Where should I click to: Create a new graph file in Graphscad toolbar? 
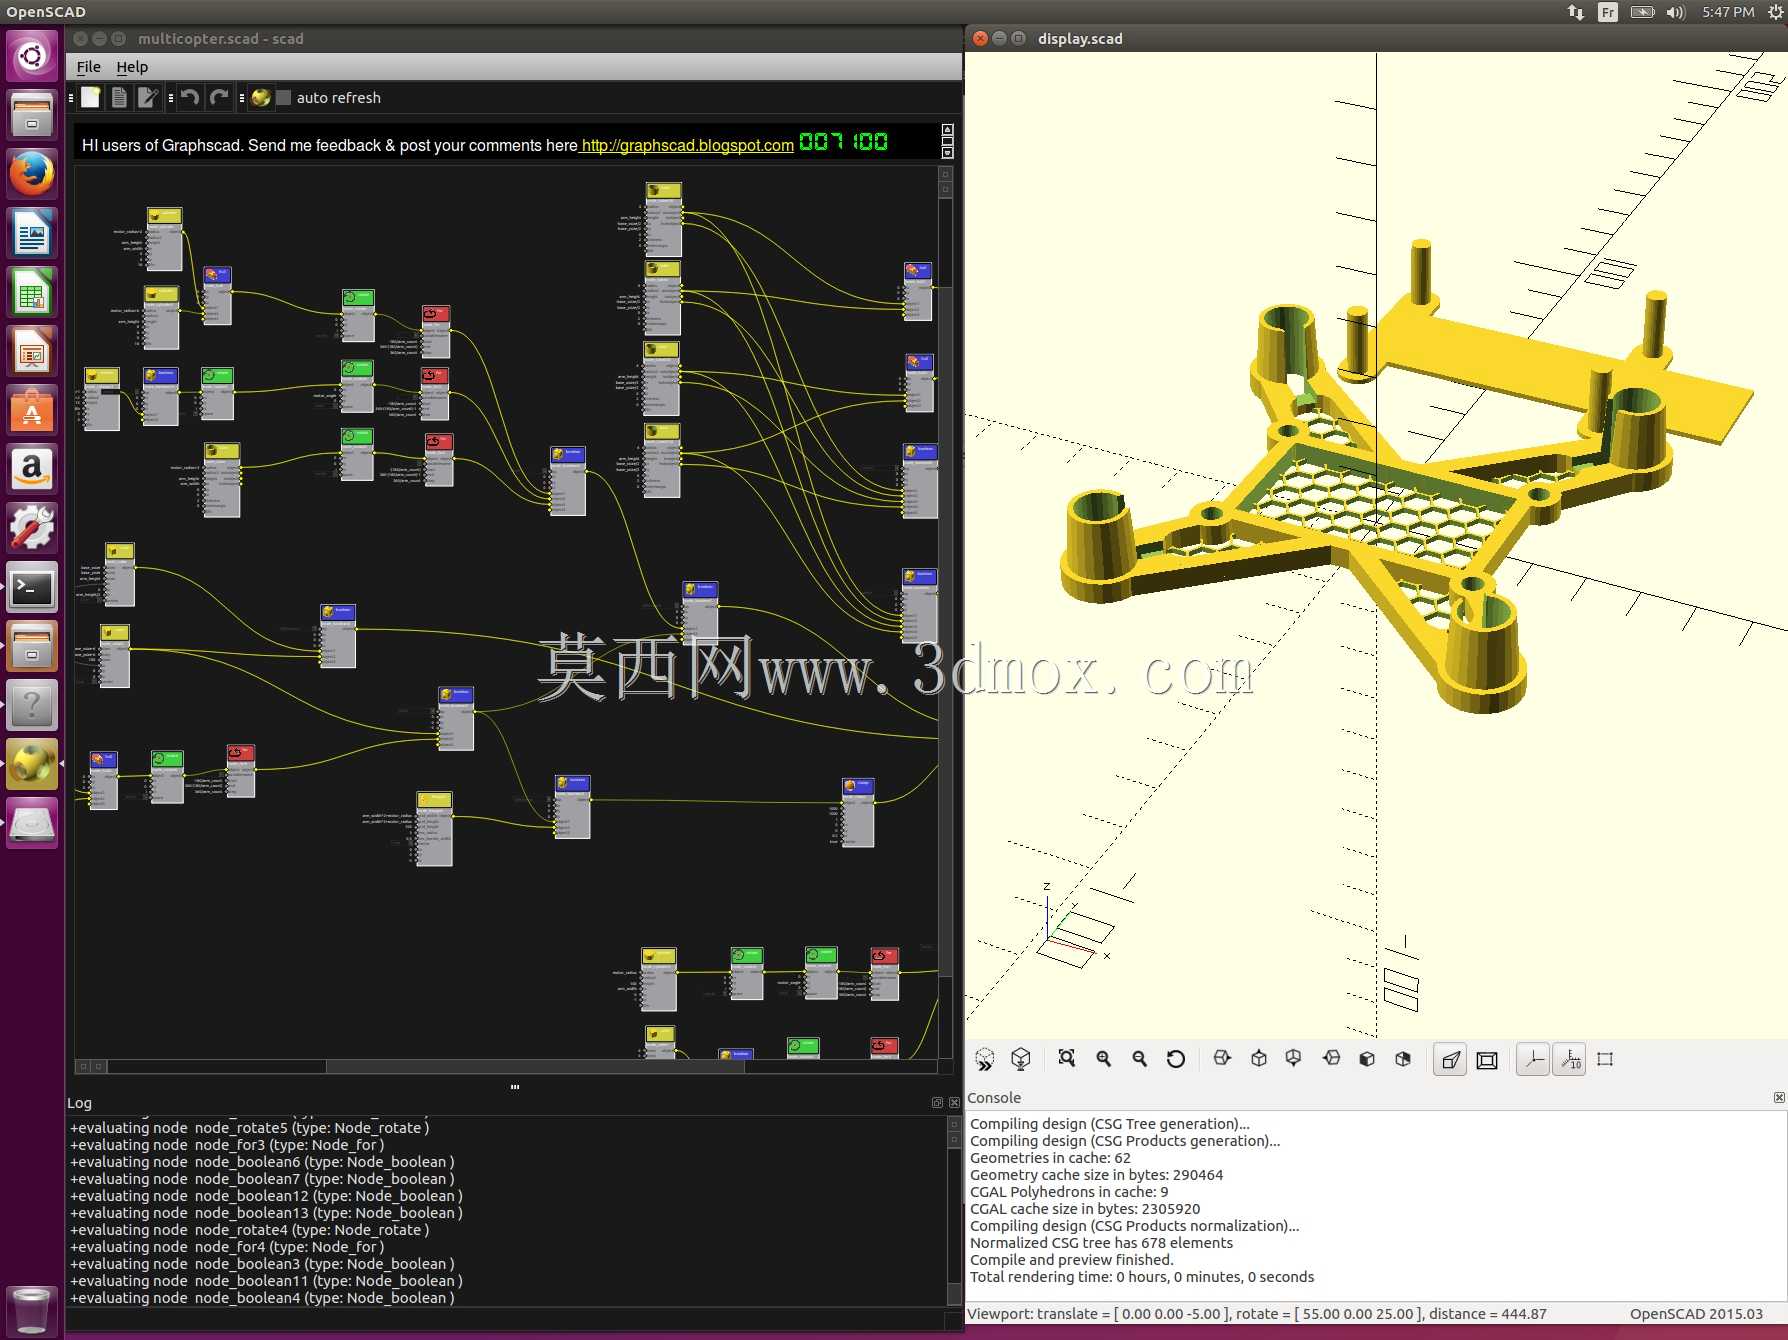click(90, 97)
